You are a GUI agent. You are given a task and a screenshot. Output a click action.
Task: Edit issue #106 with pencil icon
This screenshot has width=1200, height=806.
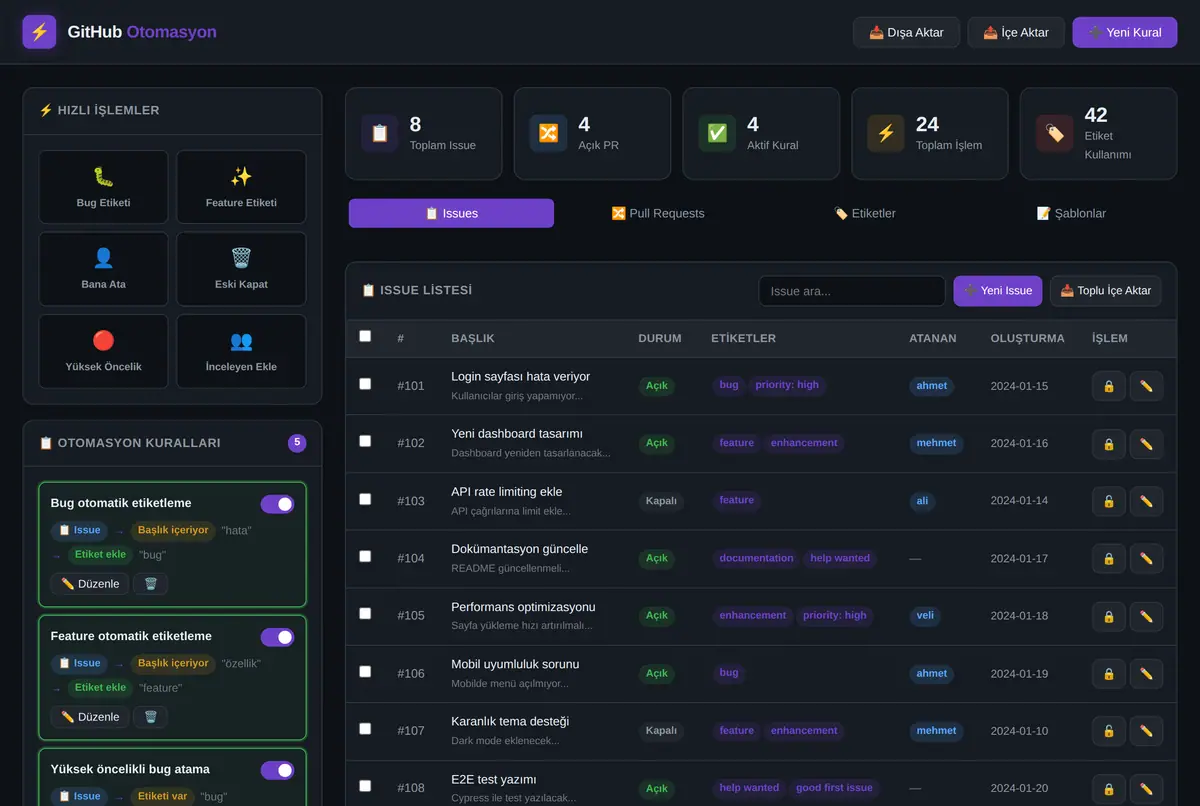[x=1146, y=674]
